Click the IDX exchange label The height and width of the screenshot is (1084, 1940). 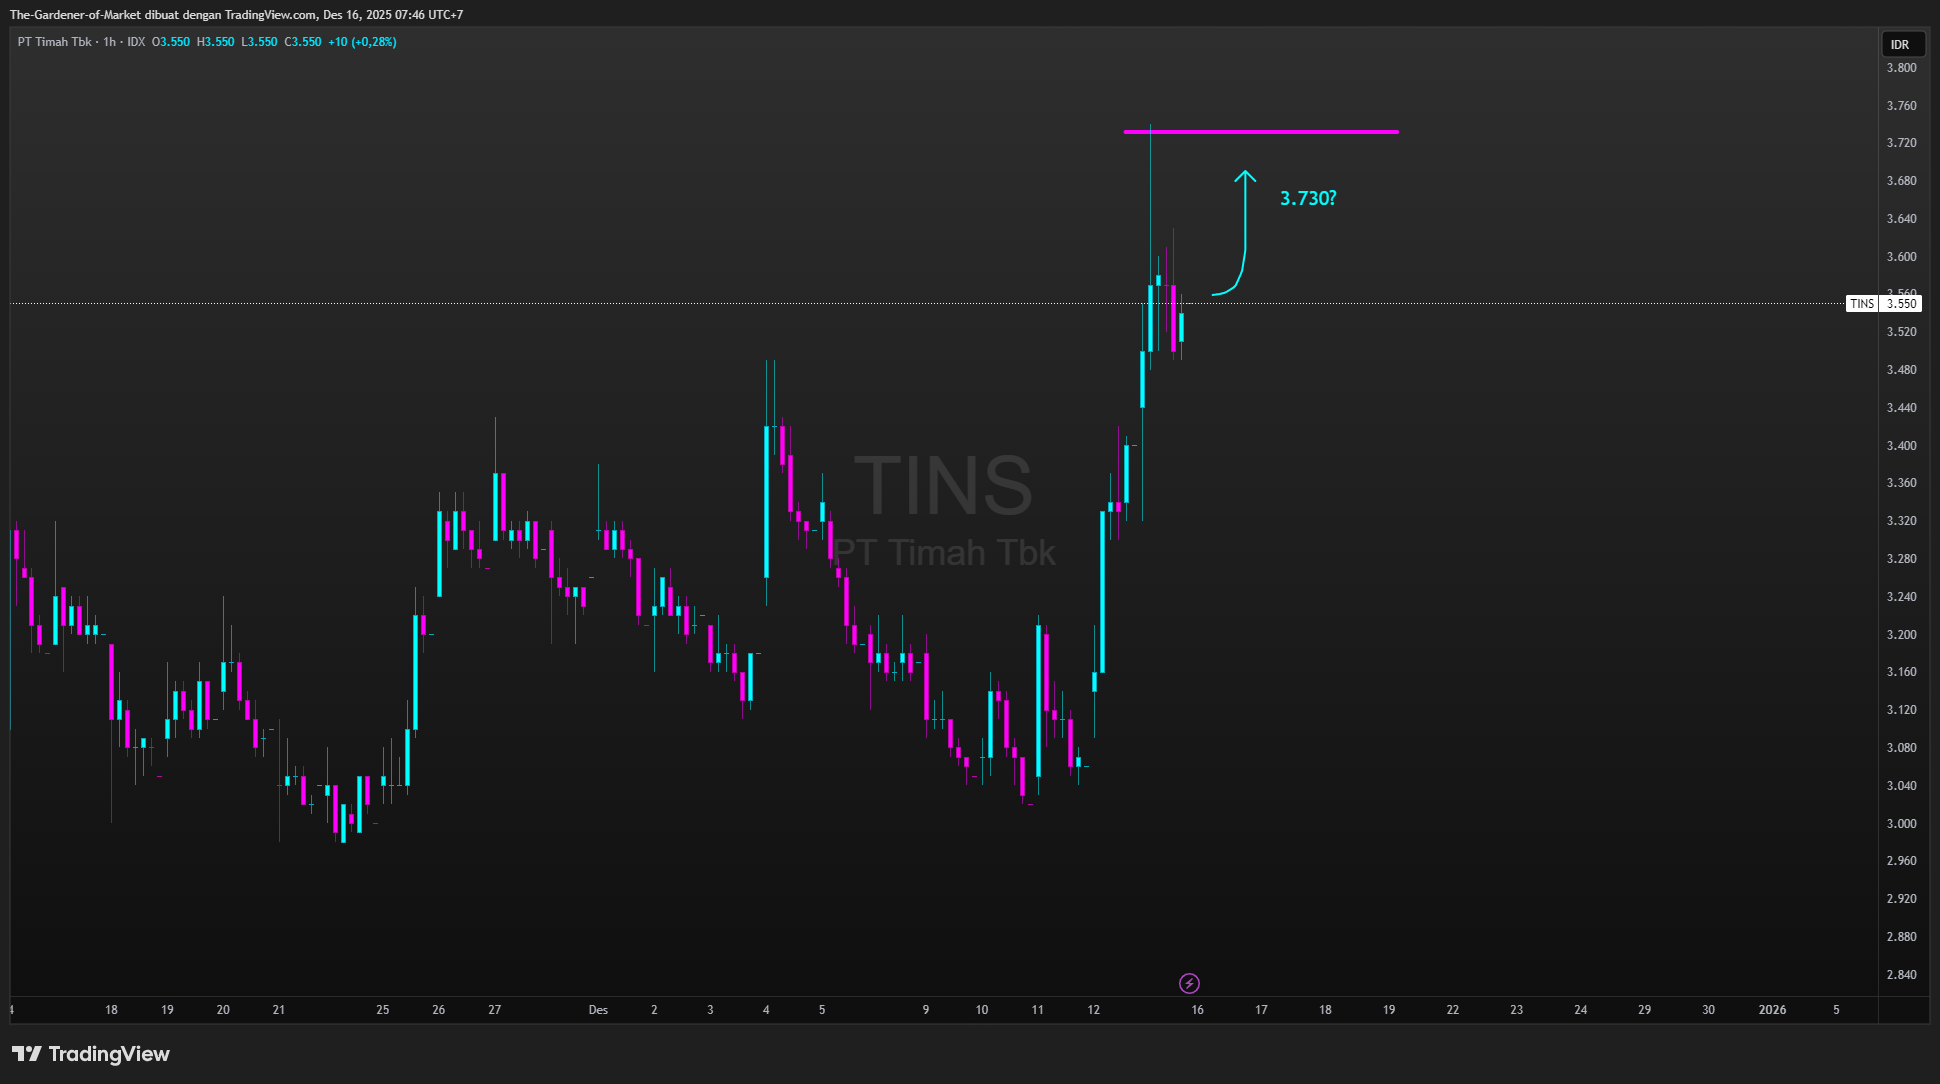(136, 42)
